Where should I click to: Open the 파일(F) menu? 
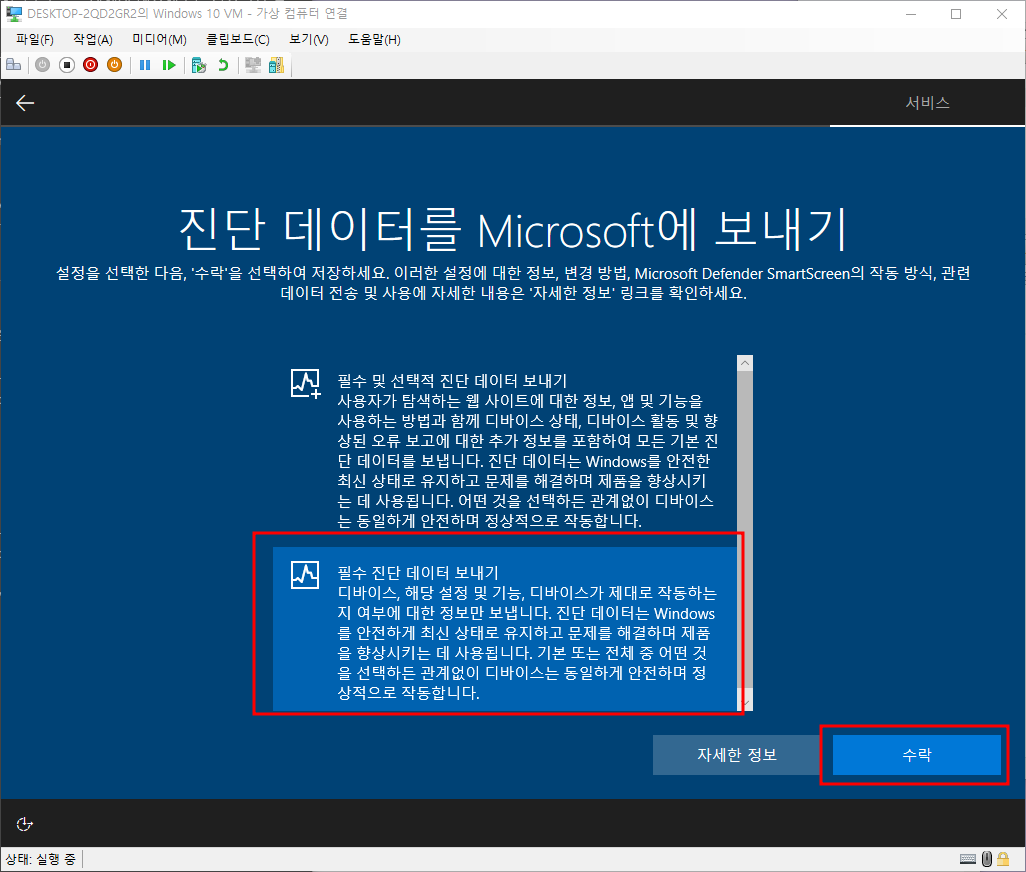(35, 39)
